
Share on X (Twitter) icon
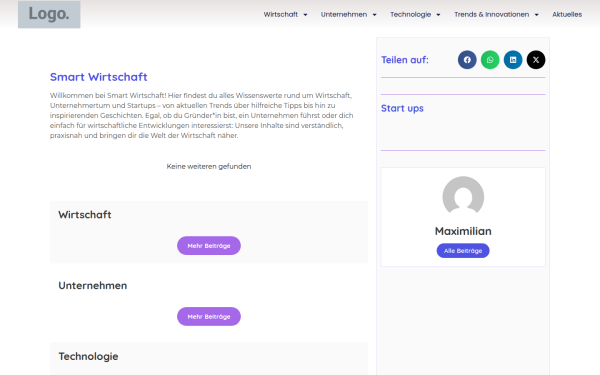point(536,60)
